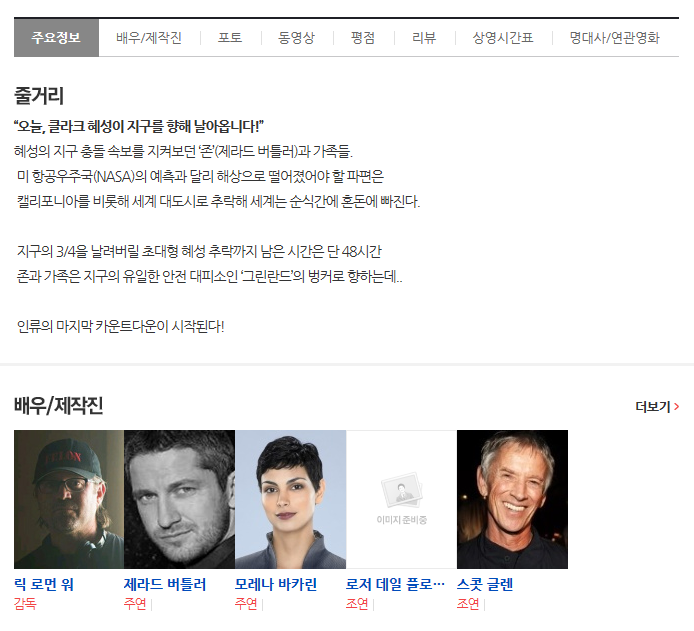
Task: Click the red arrow next to 더보기
Action: [x=676, y=407]
